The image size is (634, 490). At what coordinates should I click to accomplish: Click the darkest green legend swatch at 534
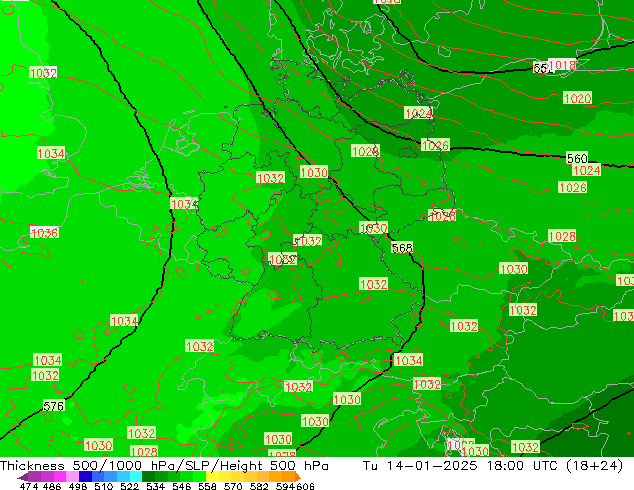tap(148, 477)
